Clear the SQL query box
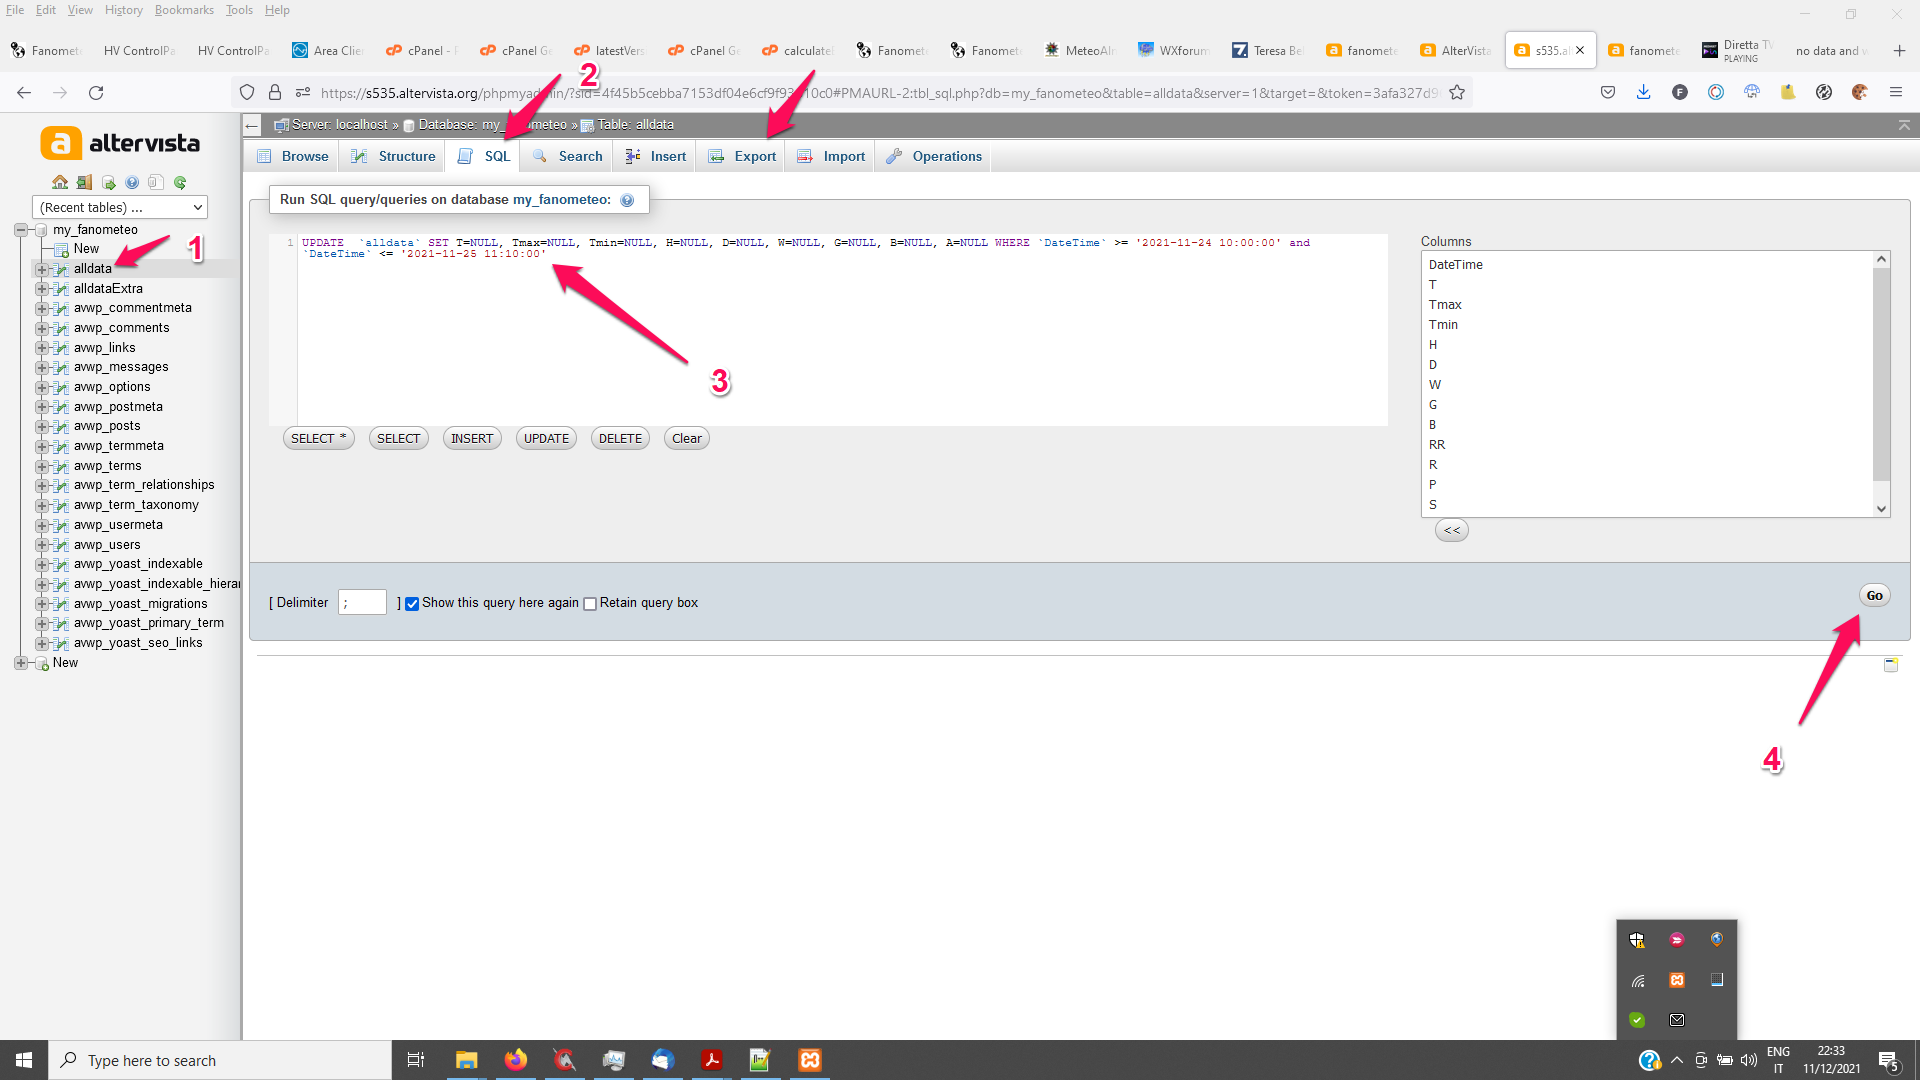Image resolution: width=1920 pixels, height=1080 pixels. 686,438
